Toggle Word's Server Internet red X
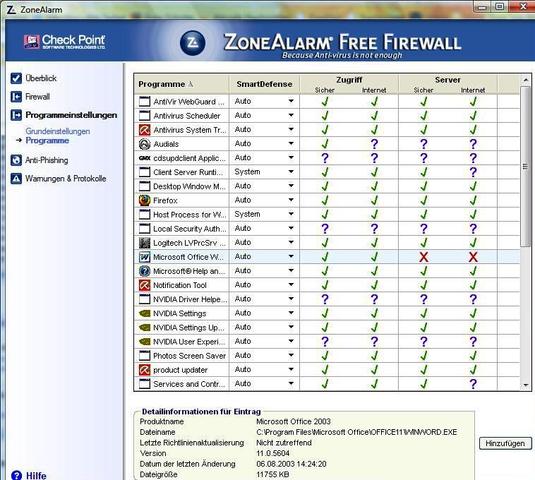This screenshot has width=535, height=480. tap(473, 257)
